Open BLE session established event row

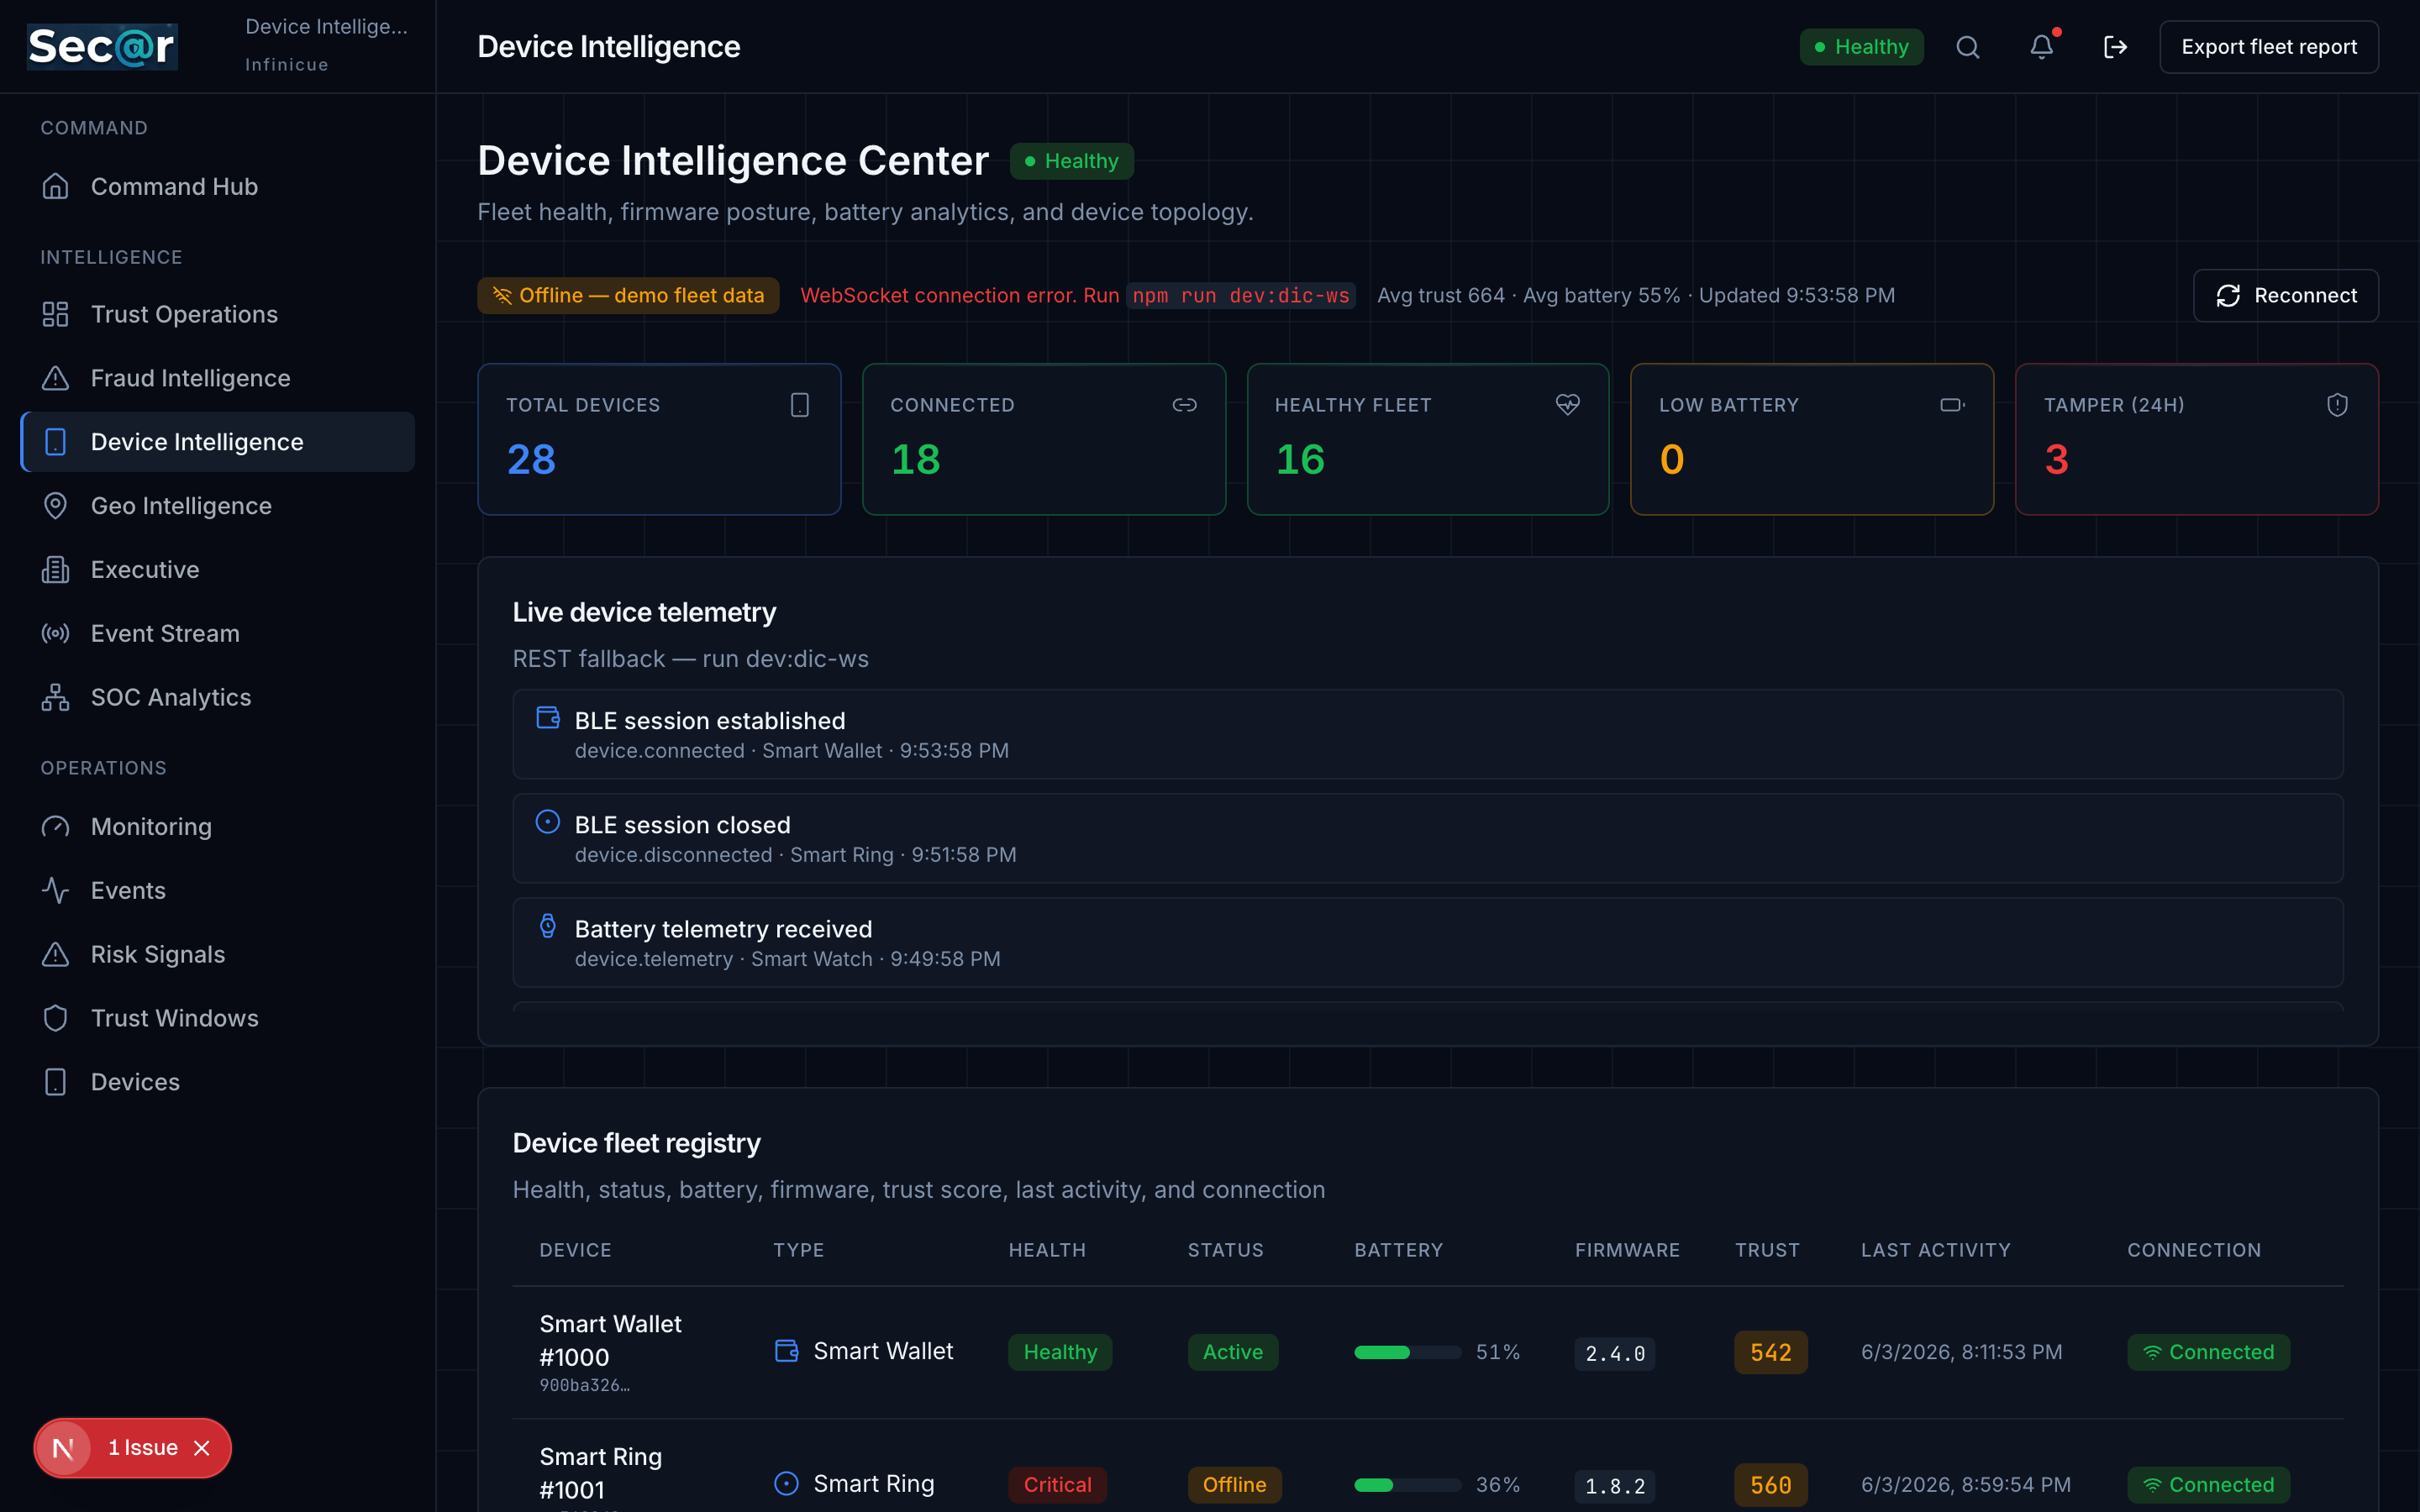point(1428,734)
